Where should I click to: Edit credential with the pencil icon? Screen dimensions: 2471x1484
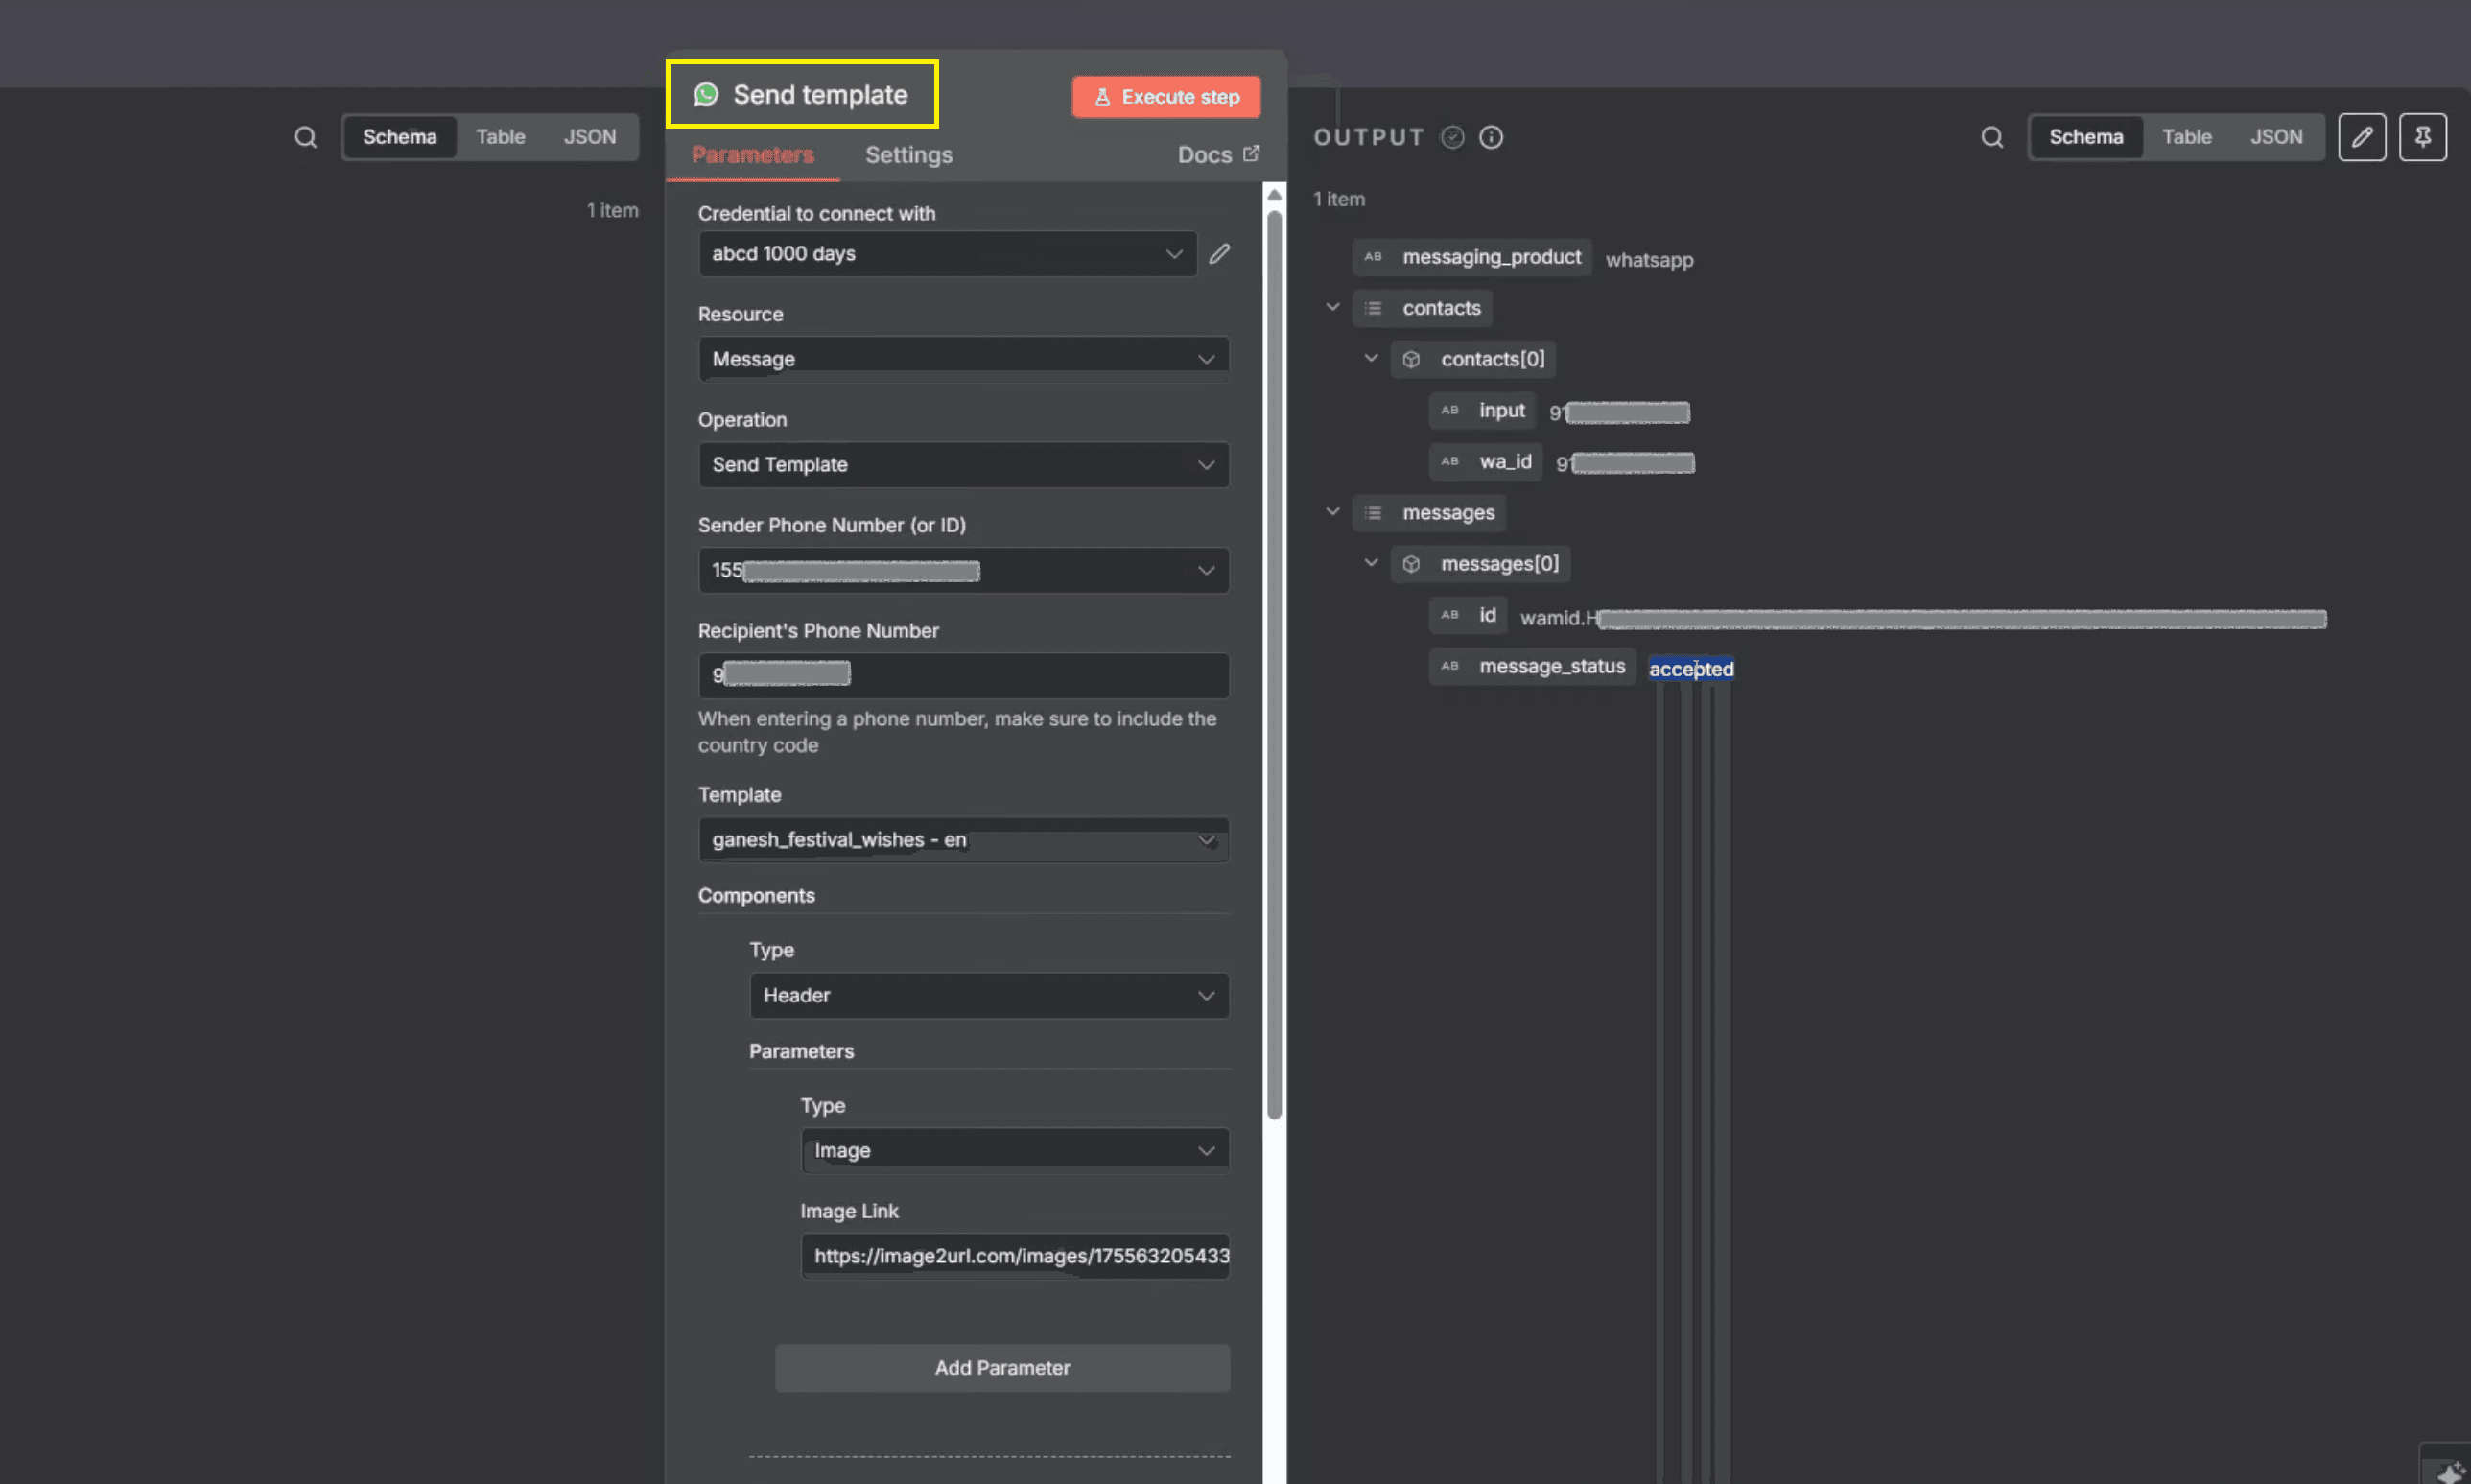click(x=1219, y=254)
